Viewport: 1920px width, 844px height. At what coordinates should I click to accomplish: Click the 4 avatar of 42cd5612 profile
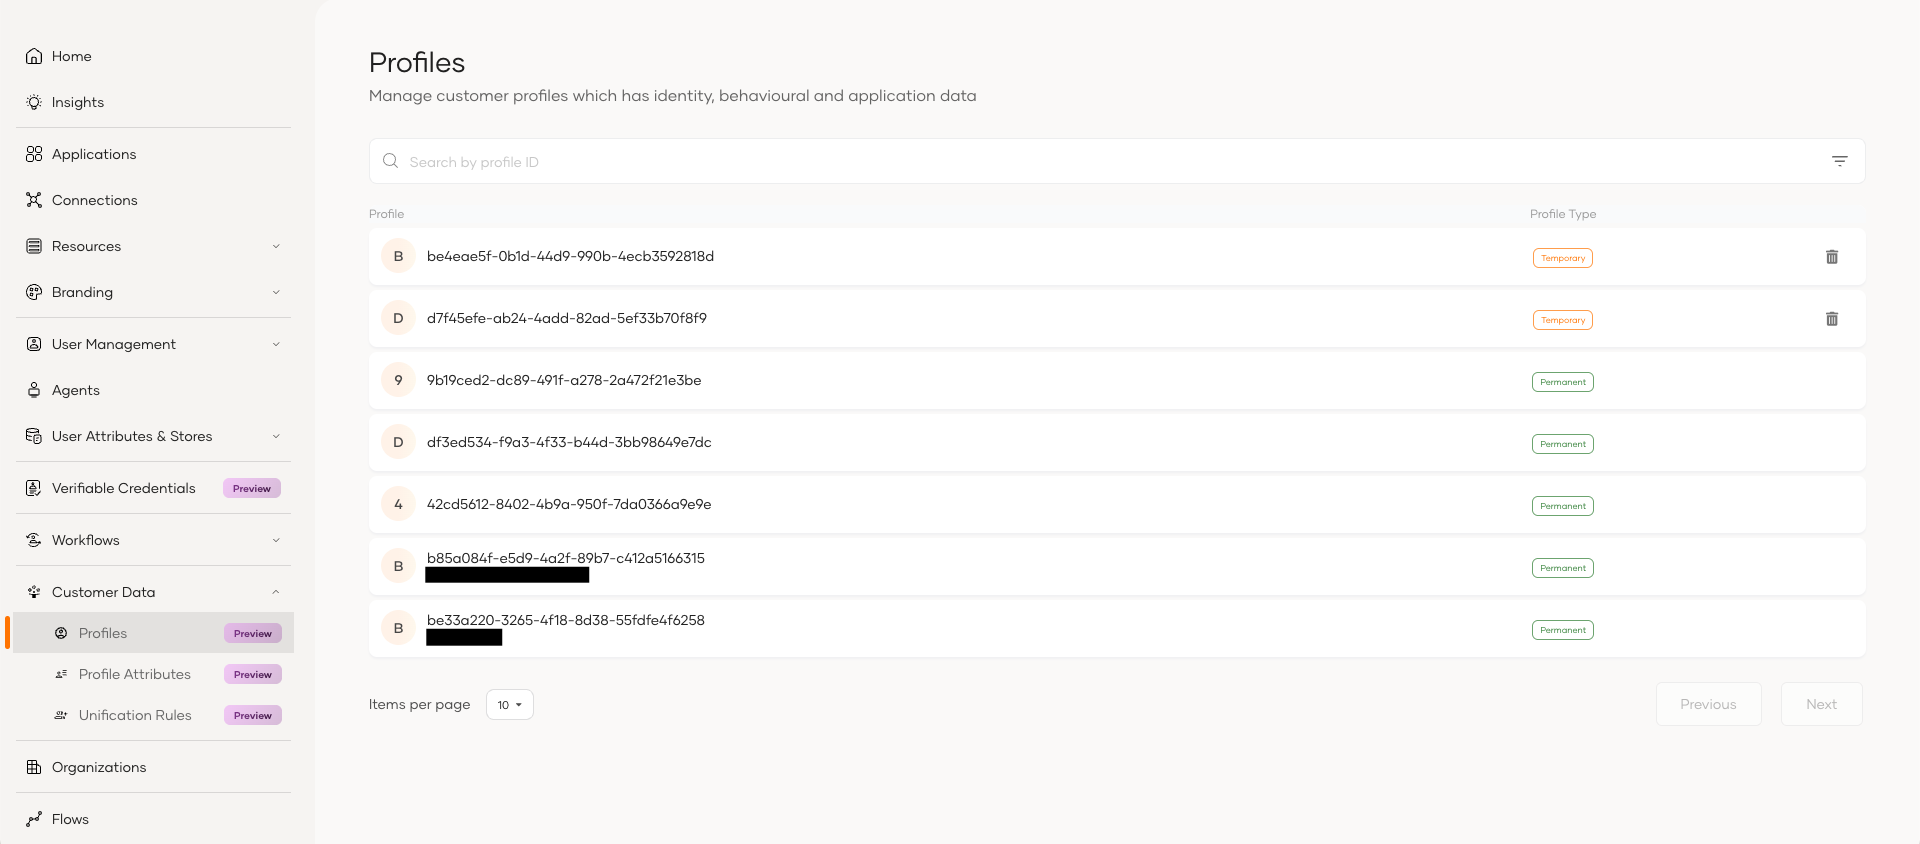398,504
